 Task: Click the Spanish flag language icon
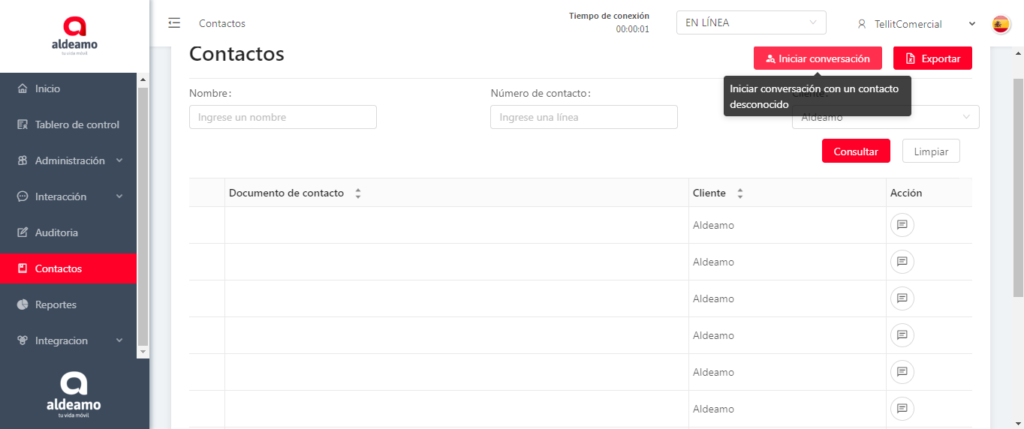coord(1000,24)
